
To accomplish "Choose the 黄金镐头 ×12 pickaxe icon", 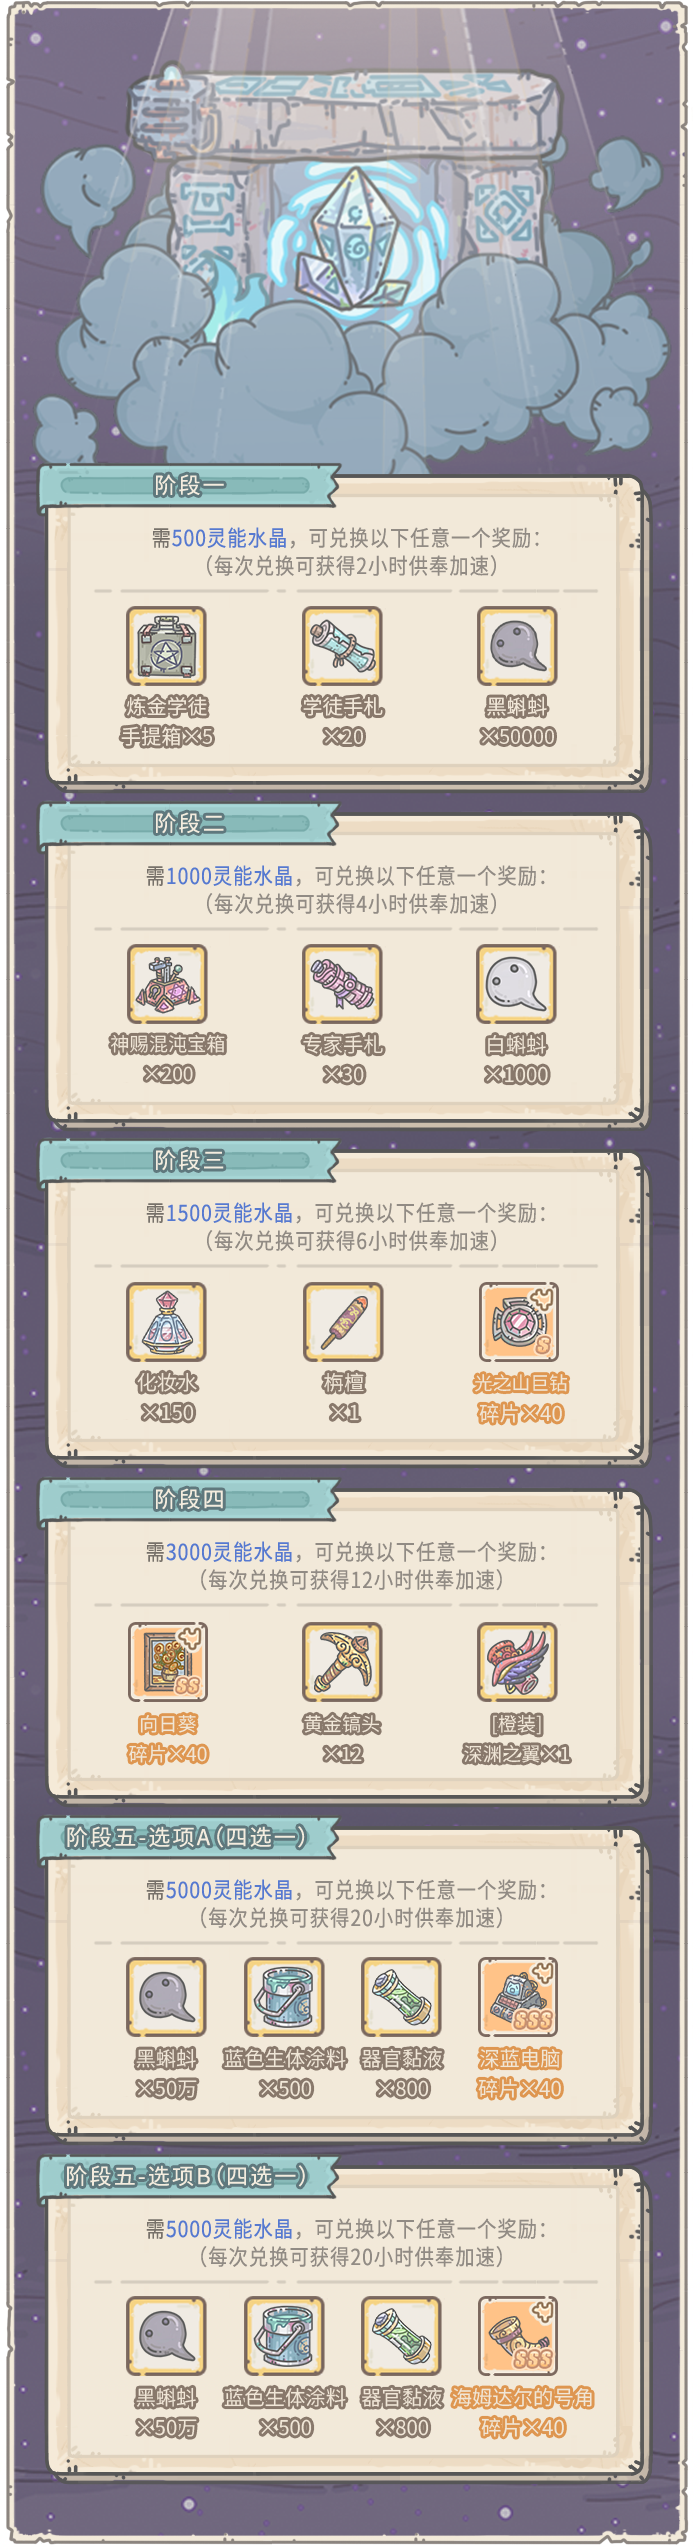I will click(x=343, y=1661).
